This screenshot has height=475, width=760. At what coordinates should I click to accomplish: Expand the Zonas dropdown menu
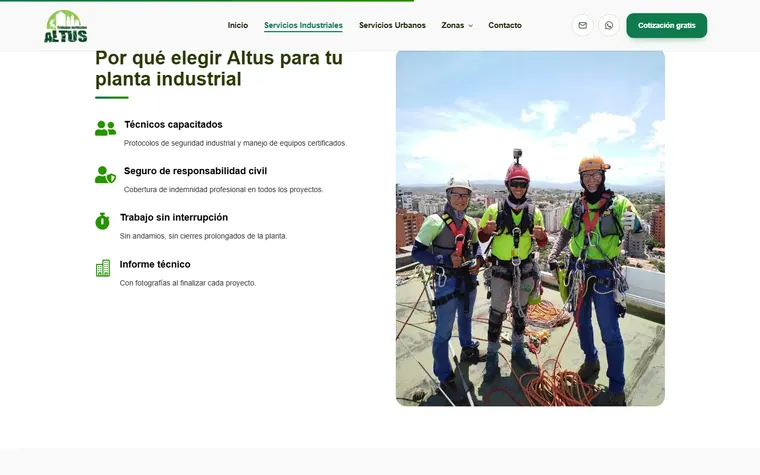(x=457, y=25)
